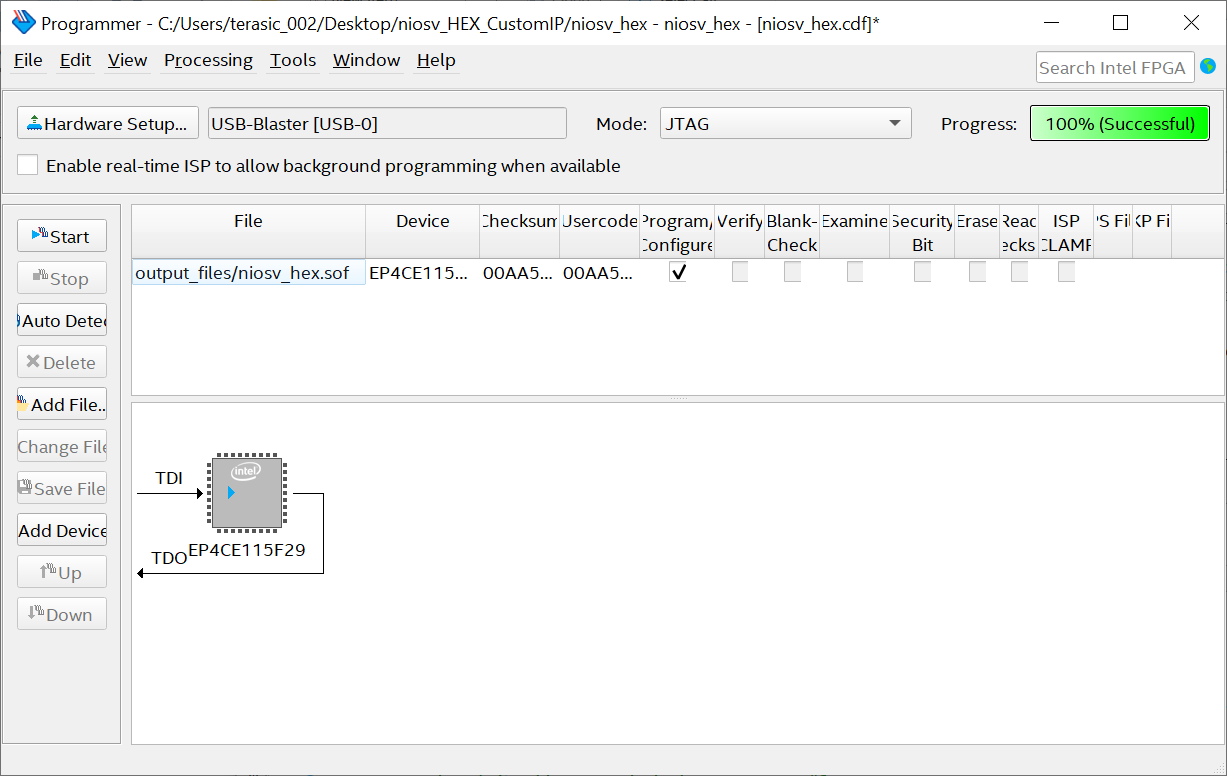The width and height of the screenshot is (1227, 776).
Task: Click the Start programming button
Action: [x=62, y=236]
